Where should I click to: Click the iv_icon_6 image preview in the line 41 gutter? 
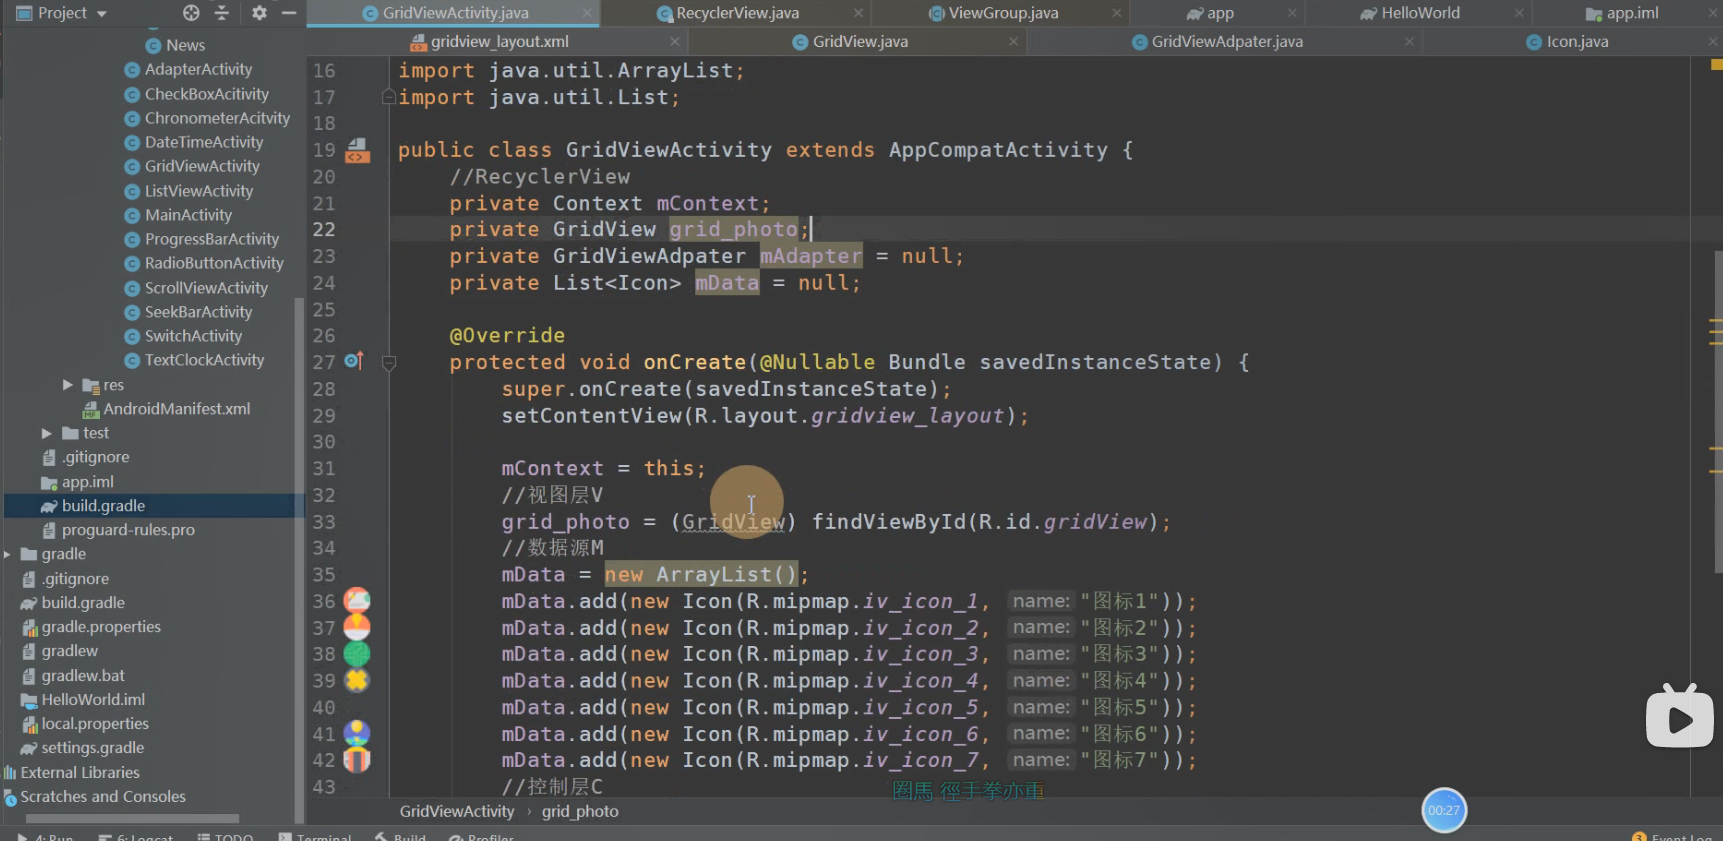click(357, 733)
